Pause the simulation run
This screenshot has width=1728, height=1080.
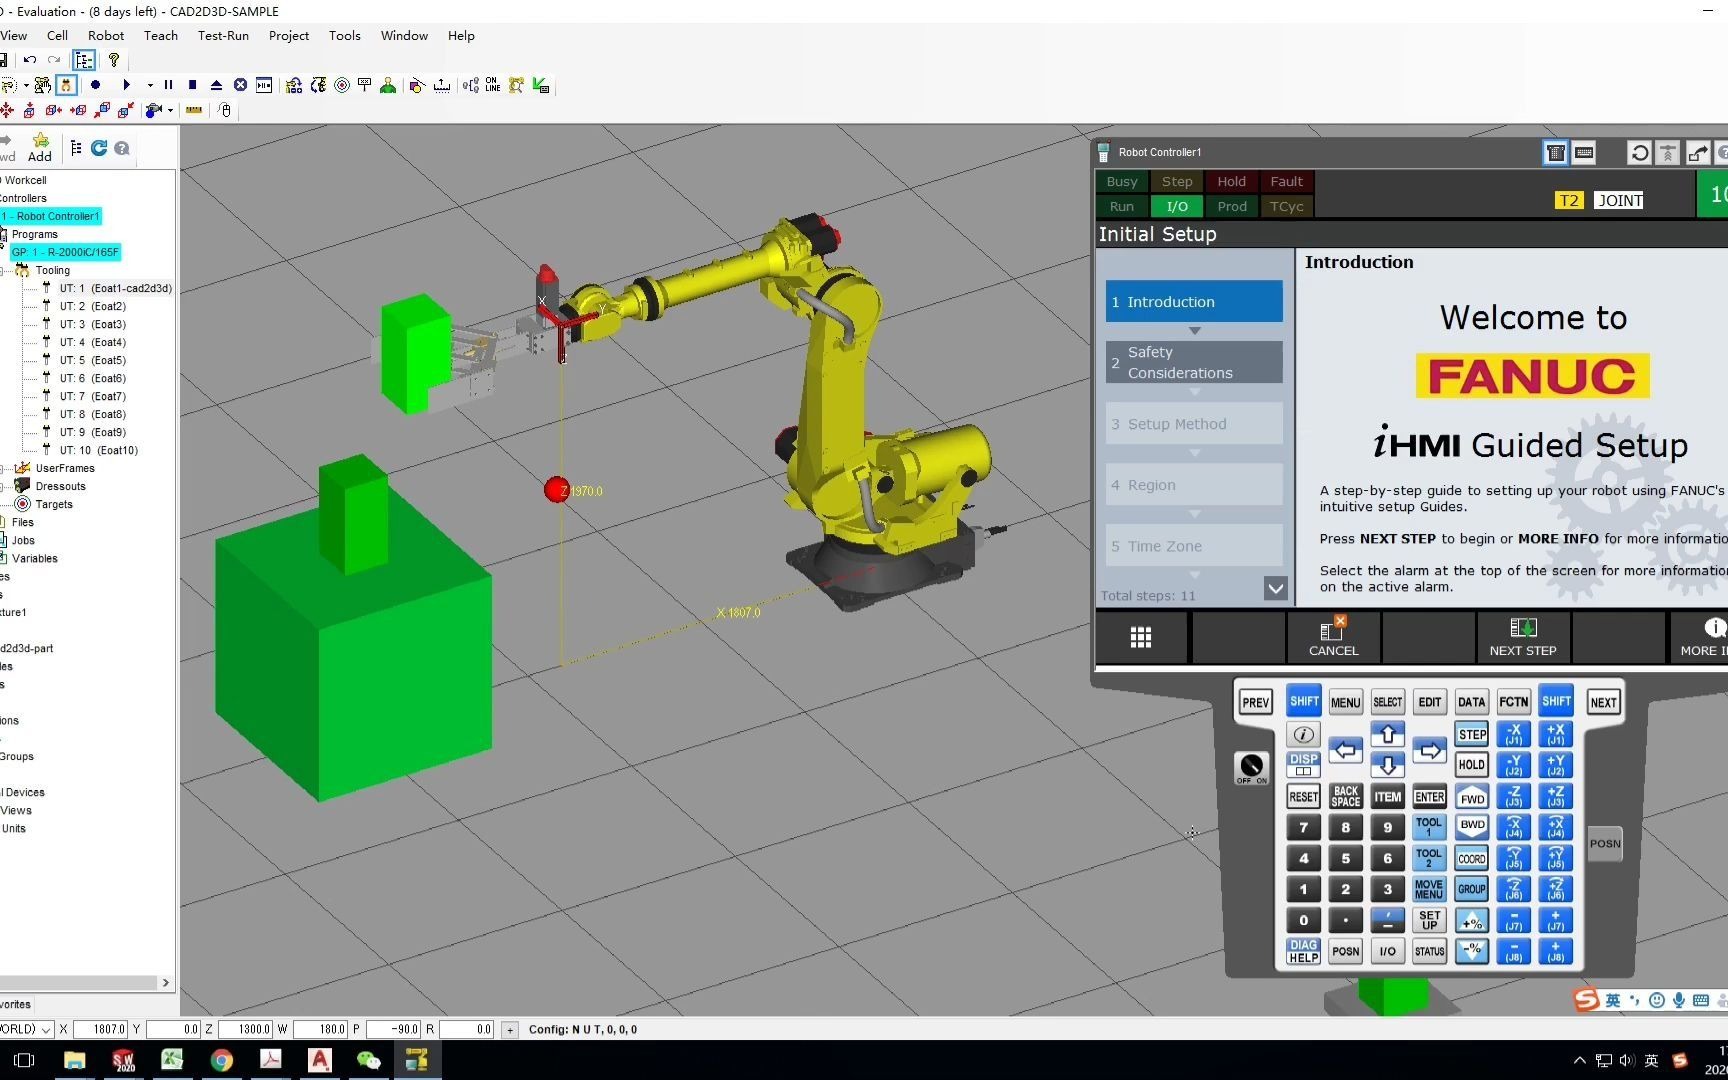pos(168,85)
